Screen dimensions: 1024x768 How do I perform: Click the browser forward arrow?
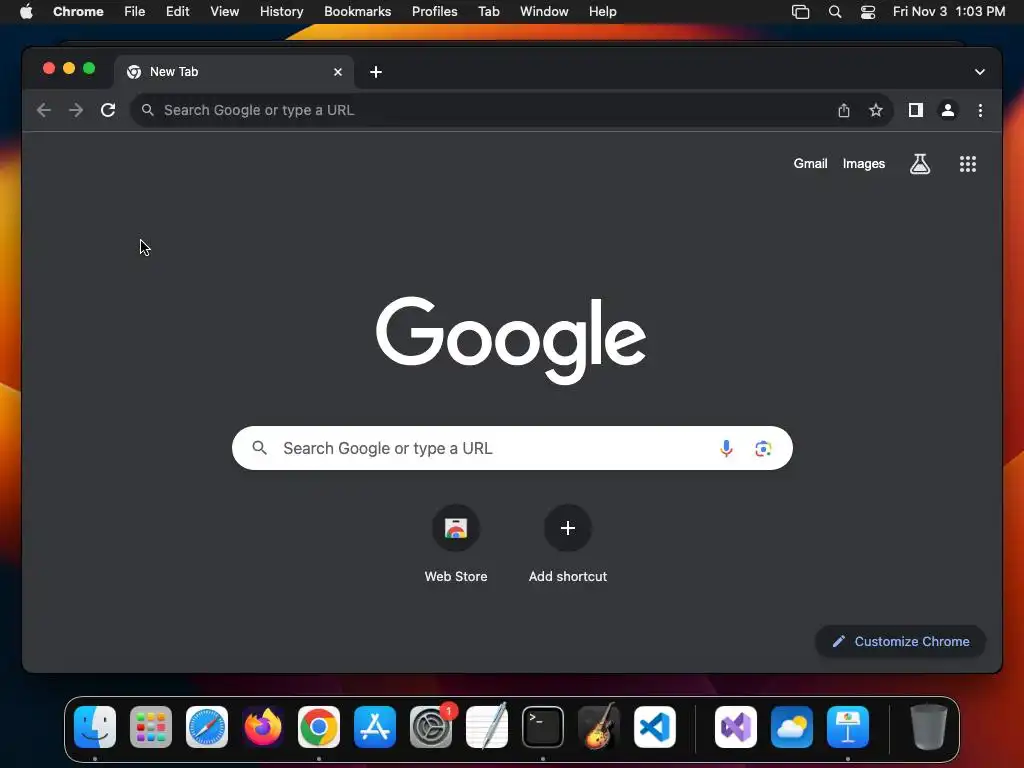(76, 110)
